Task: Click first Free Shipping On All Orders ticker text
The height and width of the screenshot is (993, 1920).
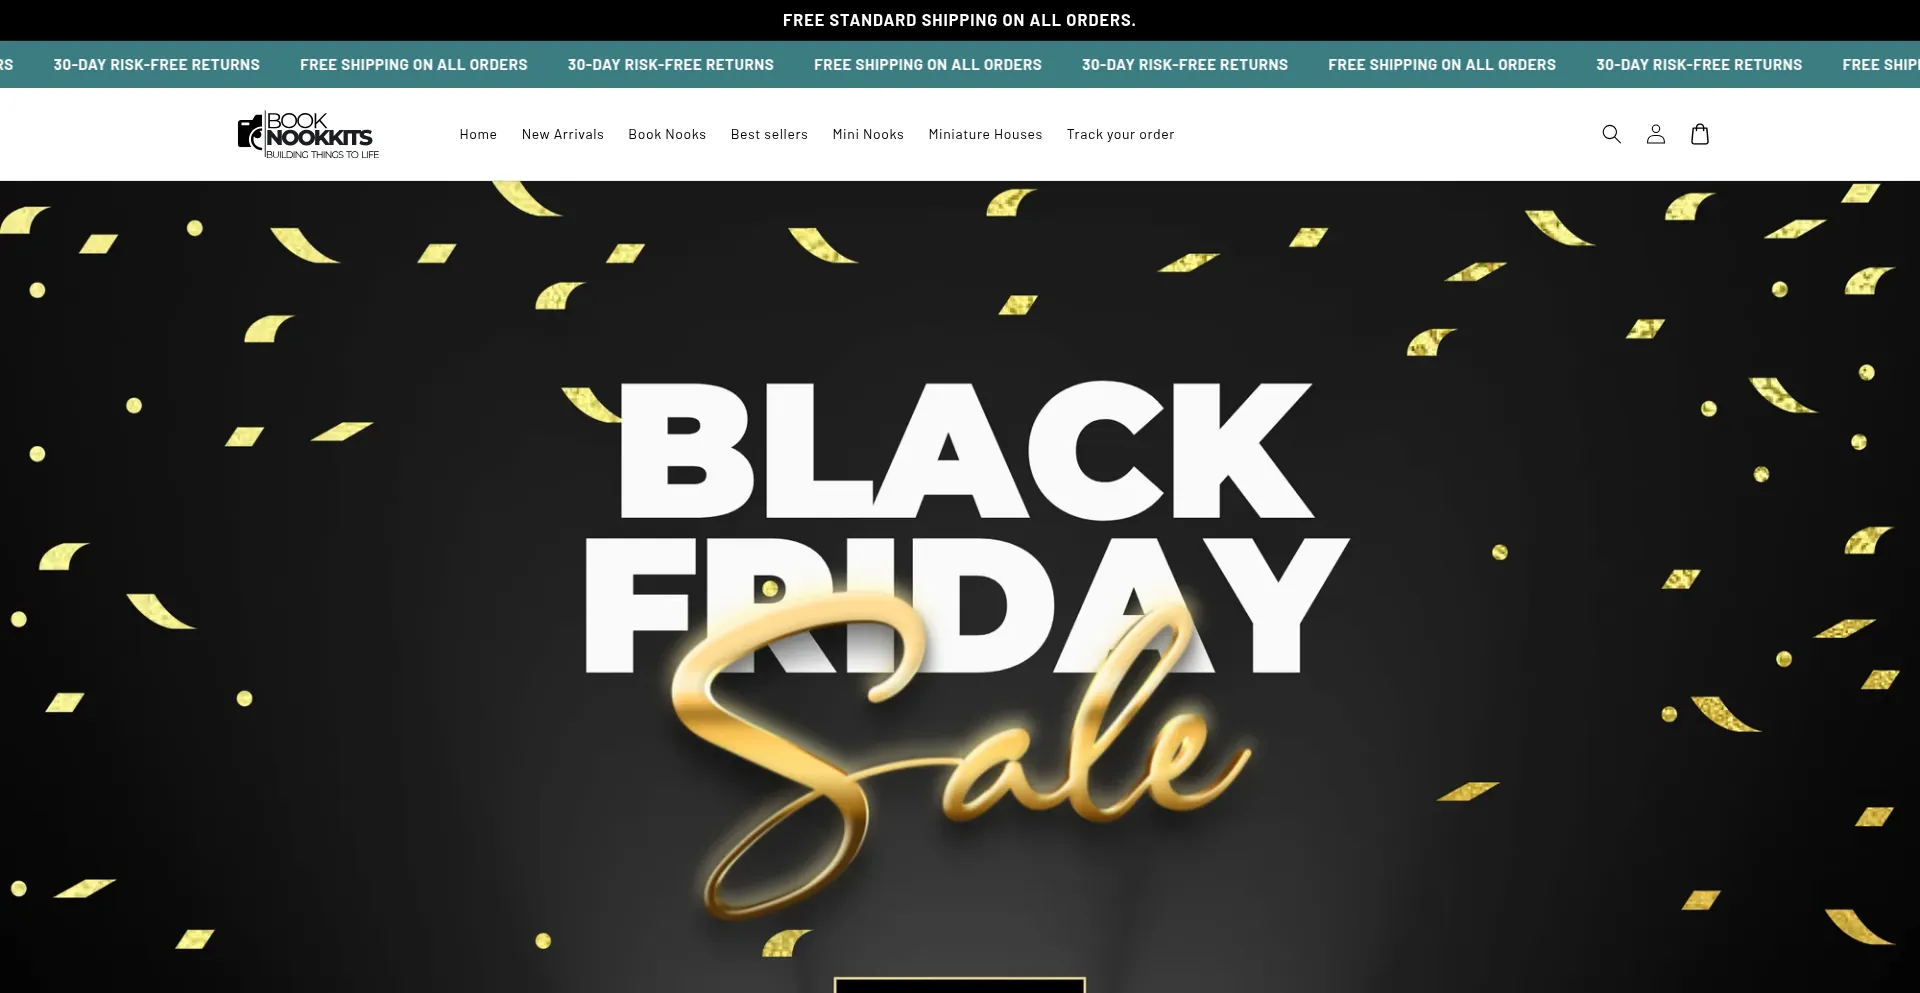Action: click(413, 64)
